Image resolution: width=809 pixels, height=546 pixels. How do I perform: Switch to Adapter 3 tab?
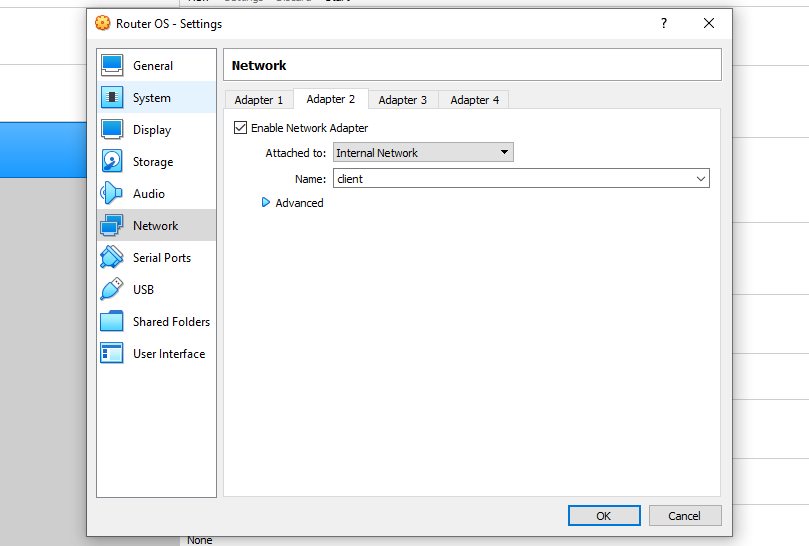click(x=402, y=100)
